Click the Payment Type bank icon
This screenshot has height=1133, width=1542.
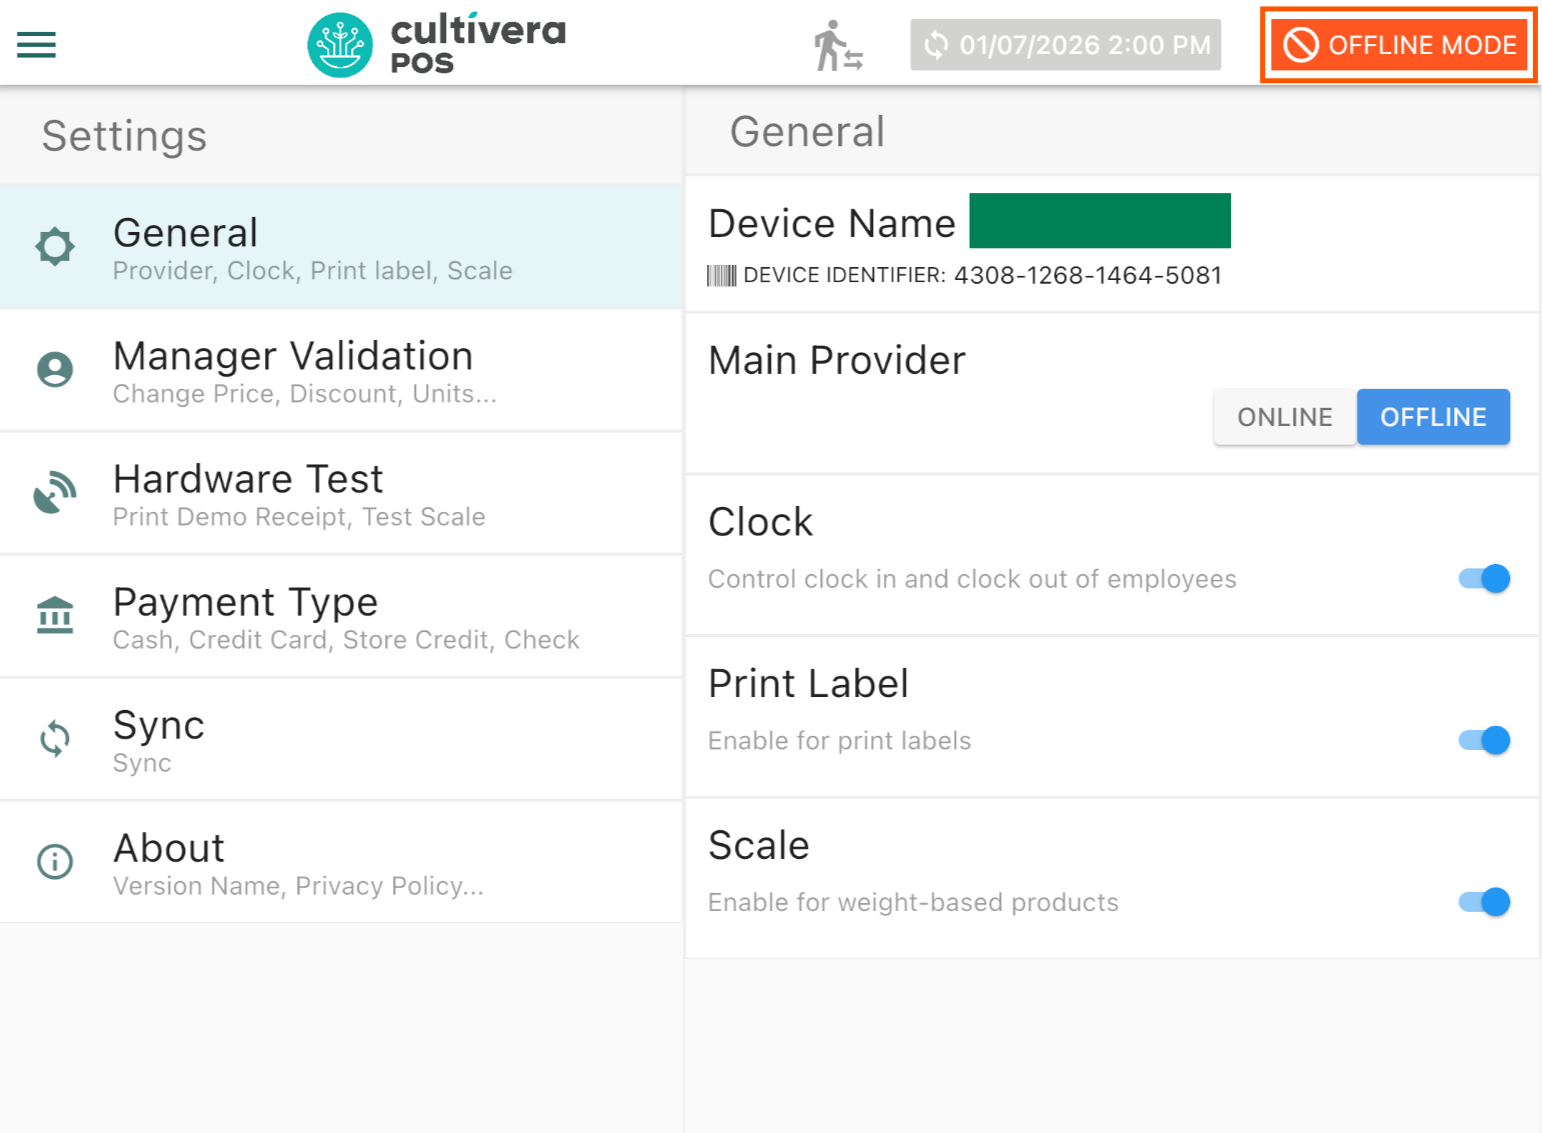tap(55, 616)
